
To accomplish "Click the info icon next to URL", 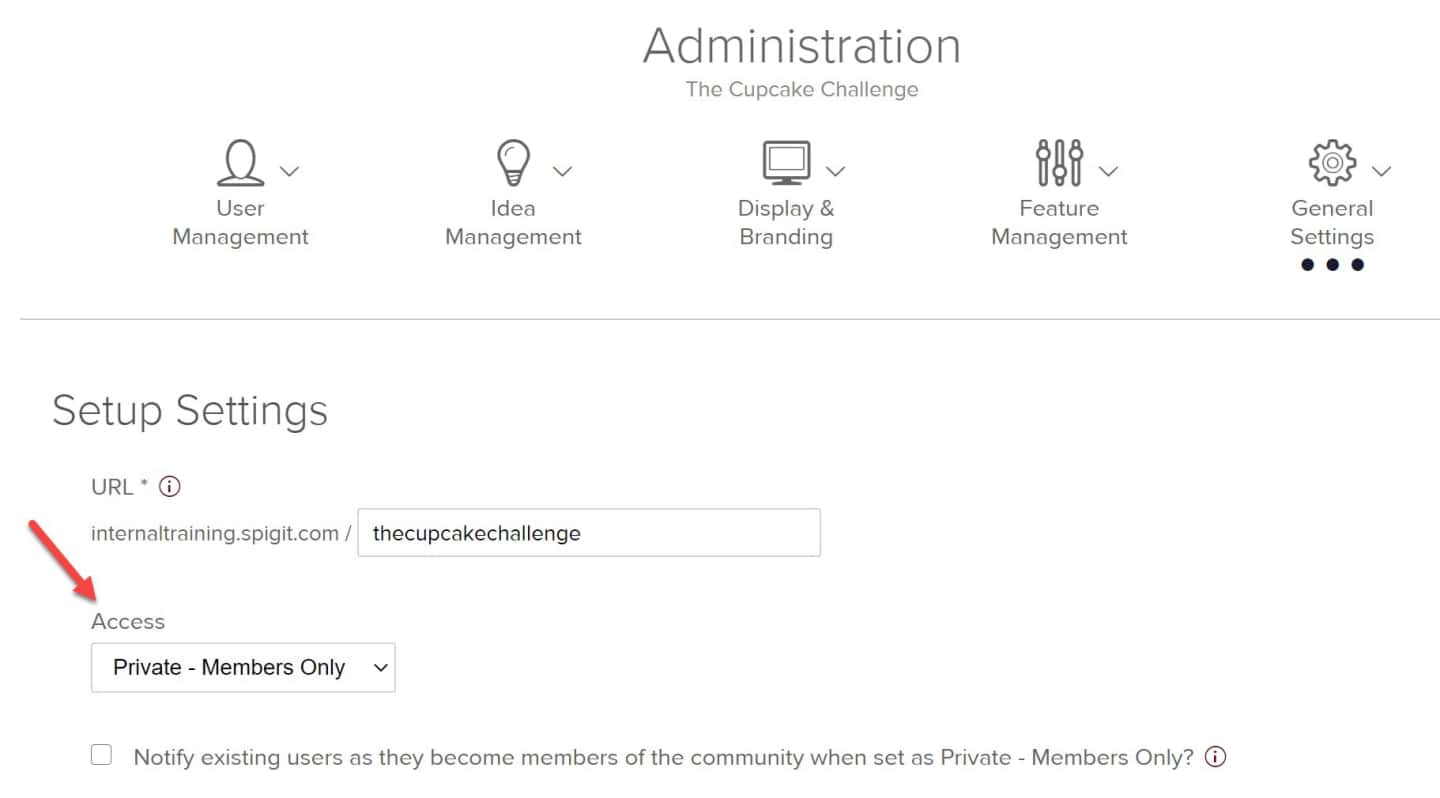I will pos(170,487).
